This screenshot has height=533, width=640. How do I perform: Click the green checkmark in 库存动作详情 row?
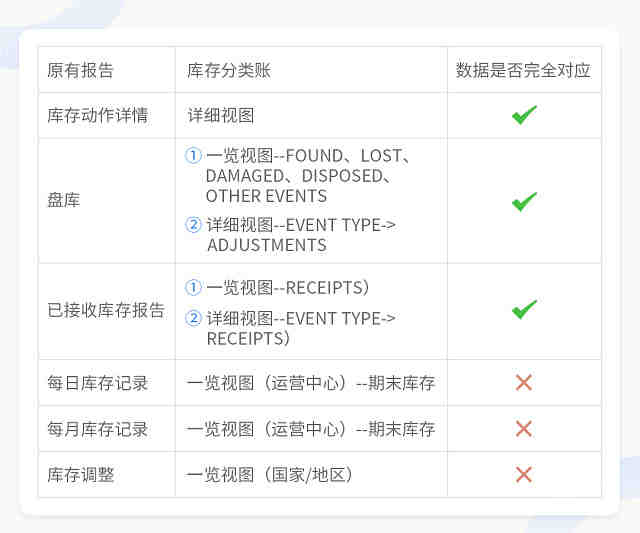(x=524, y=115)
